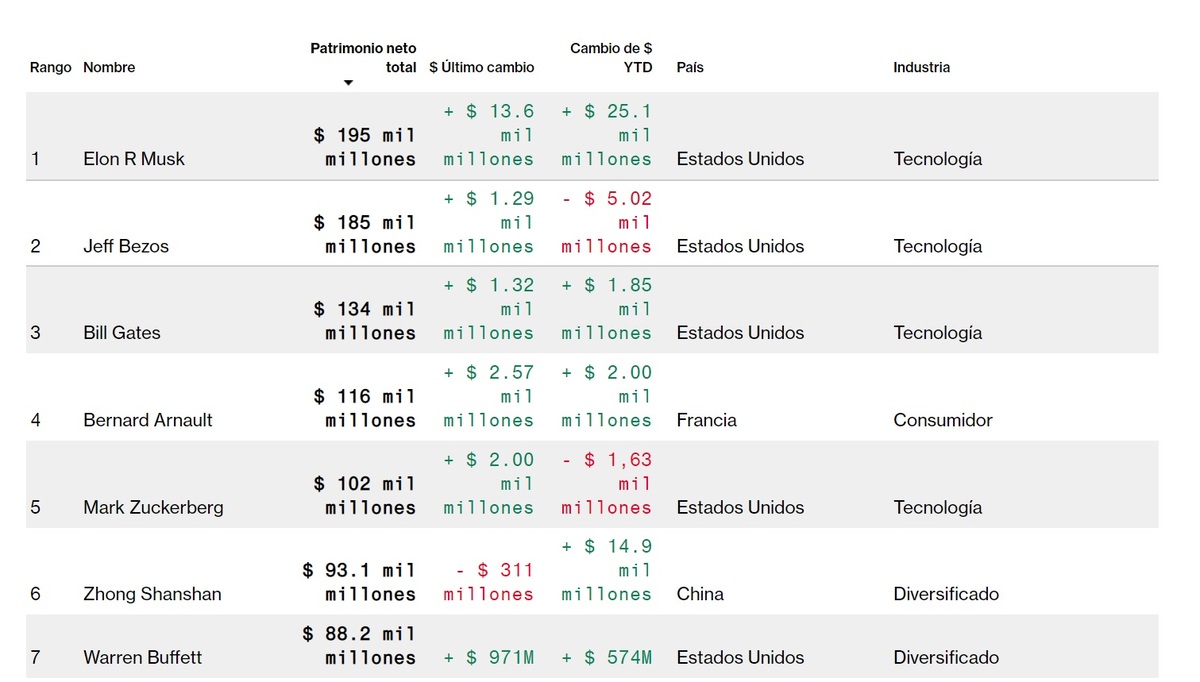Sort by Patrimonio neto total column
This screenshot has height=682, width=1200.
[363, 58]
